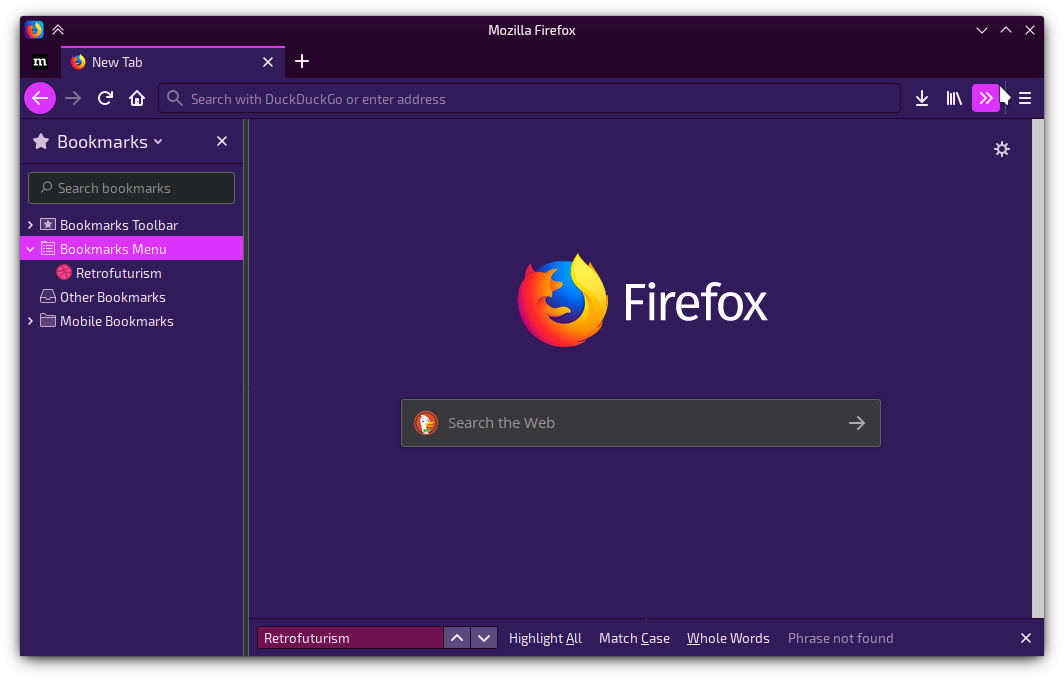This screenshot has height=680, width=1064.
Task: Select the Other Bookmarks row
Action: pos(132,297)
